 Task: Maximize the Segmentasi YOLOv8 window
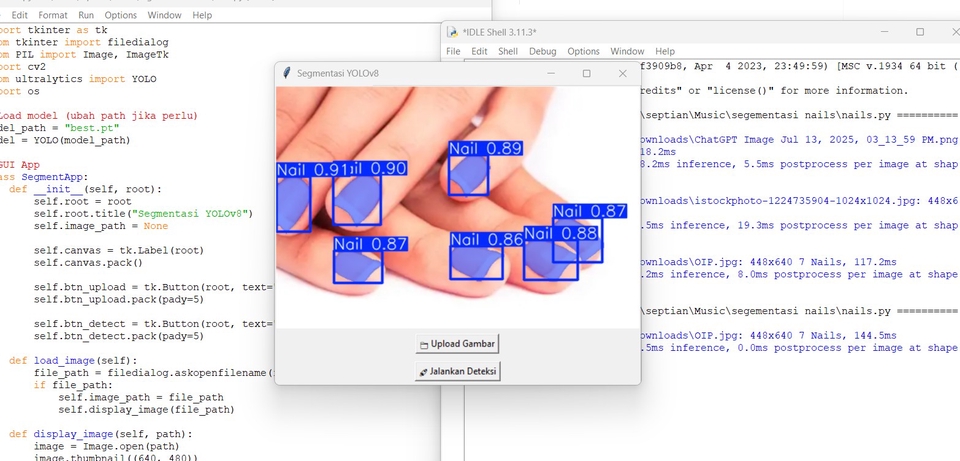pos(586,73)
